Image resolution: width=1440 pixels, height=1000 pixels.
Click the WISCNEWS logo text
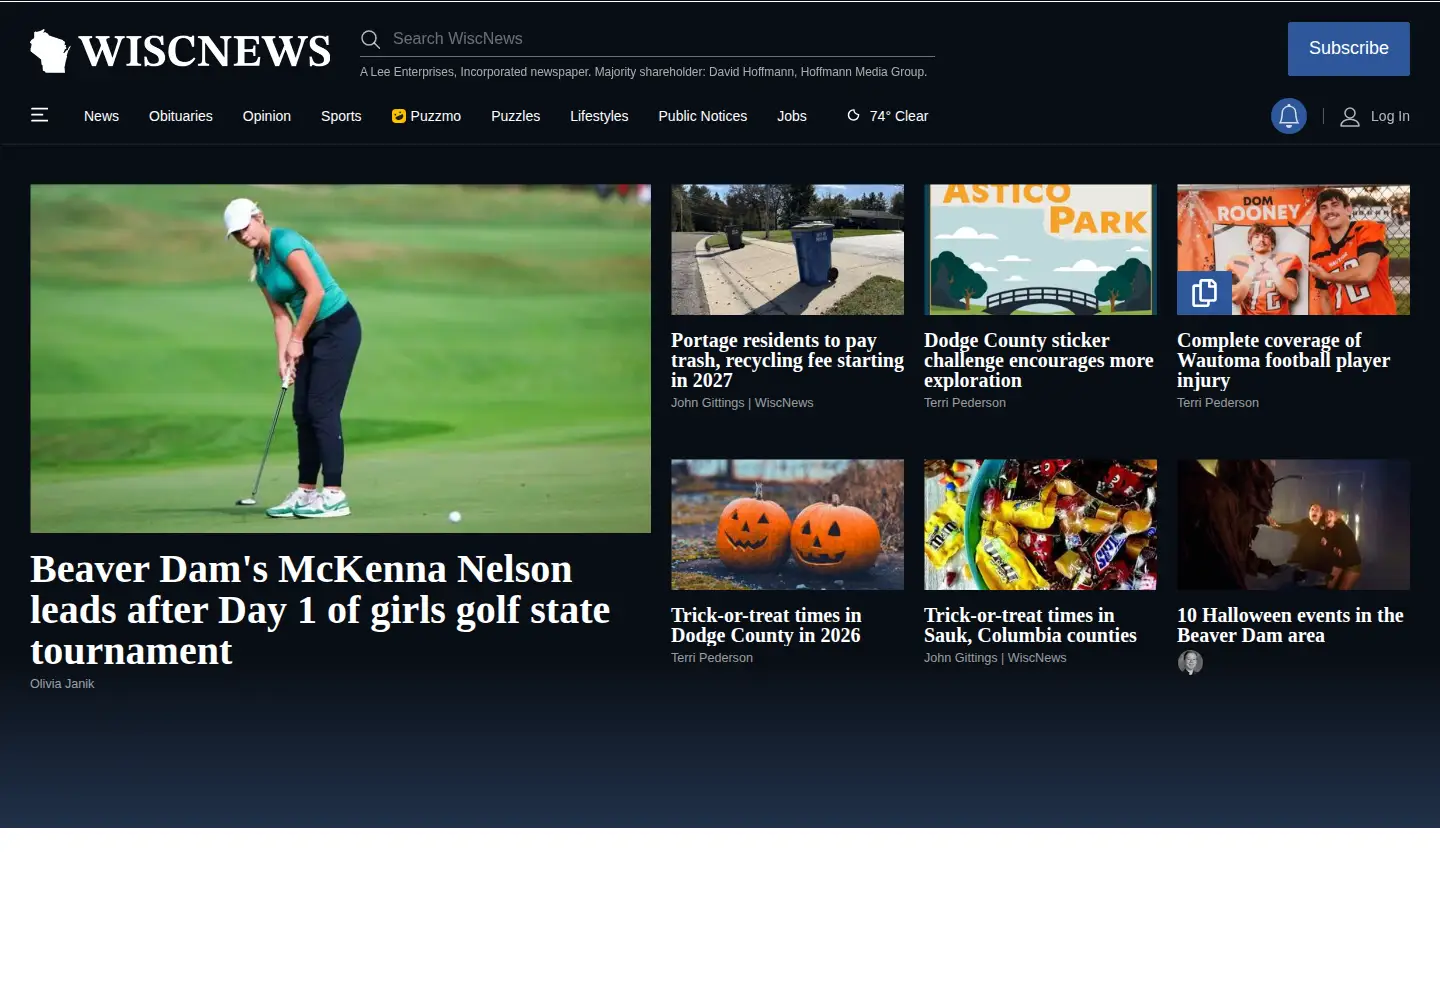[205, 51]
